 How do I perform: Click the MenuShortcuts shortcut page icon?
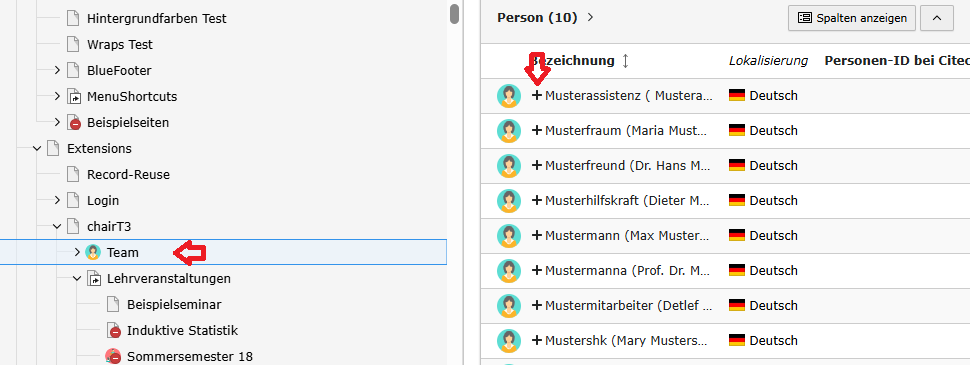click(x=74, y=97)
